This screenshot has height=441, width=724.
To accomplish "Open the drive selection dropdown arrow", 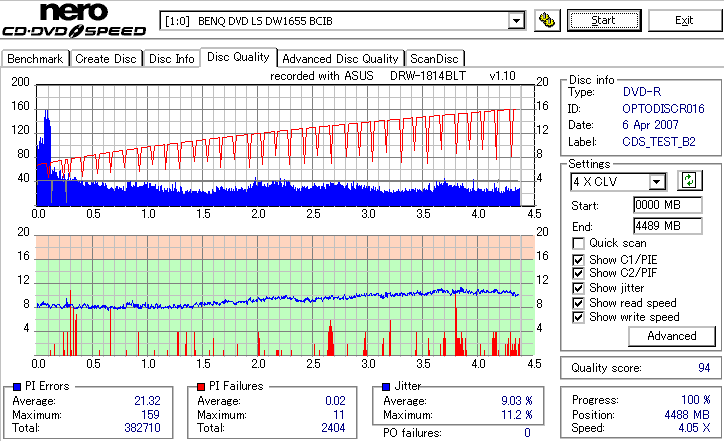I will 516,21.
